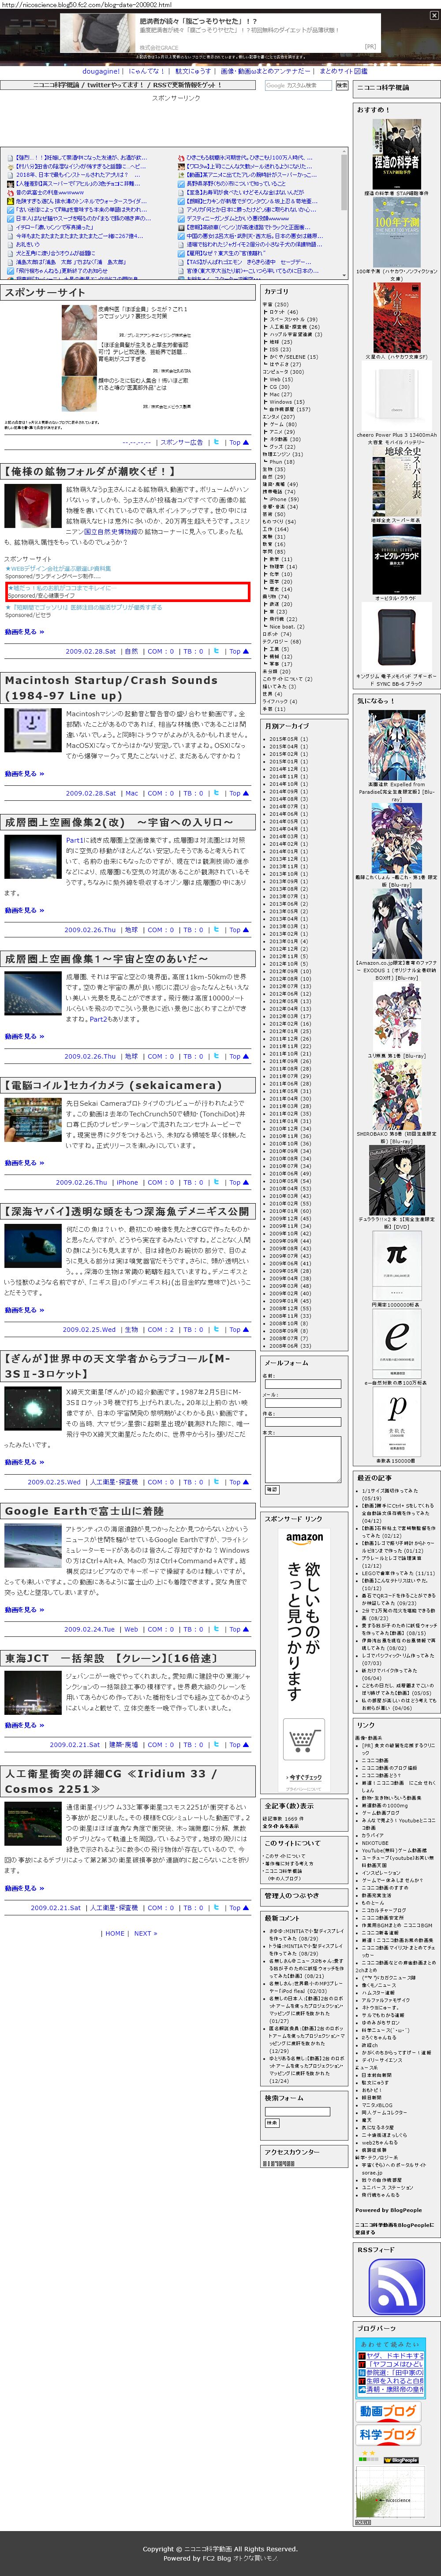Open 画像・動画upまとめアンテナだー nav link

tap(265, 71)
